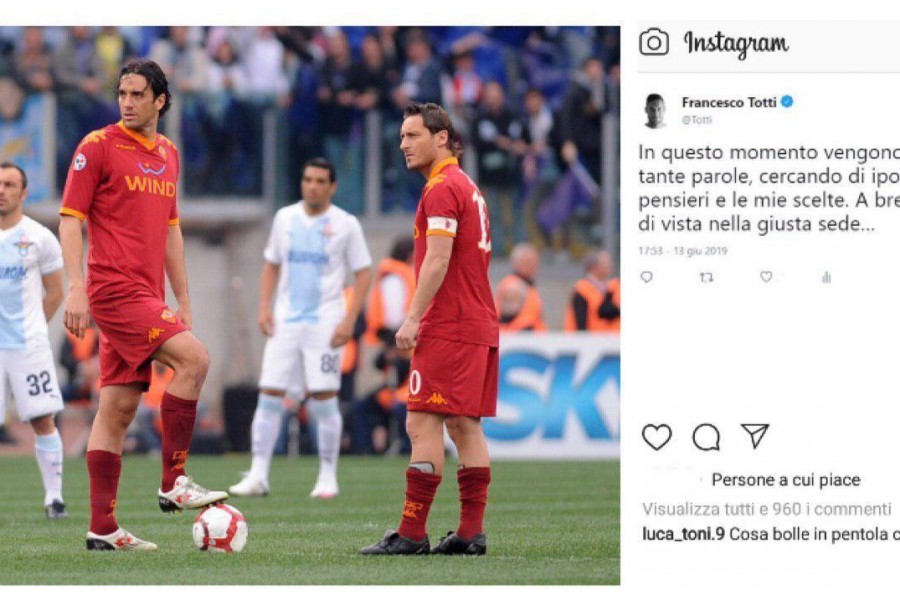This screenshot has height=600, width=900.
Task: Click the Instagram camera logo icon
Action: (x=654, y=42)
